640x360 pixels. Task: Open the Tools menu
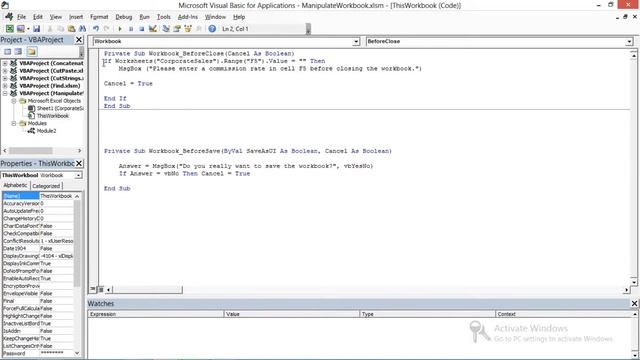tap(164, 17)
